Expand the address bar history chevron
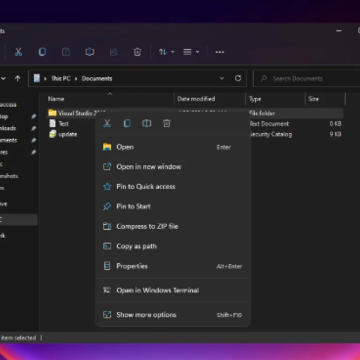 (x=222, y=78)
